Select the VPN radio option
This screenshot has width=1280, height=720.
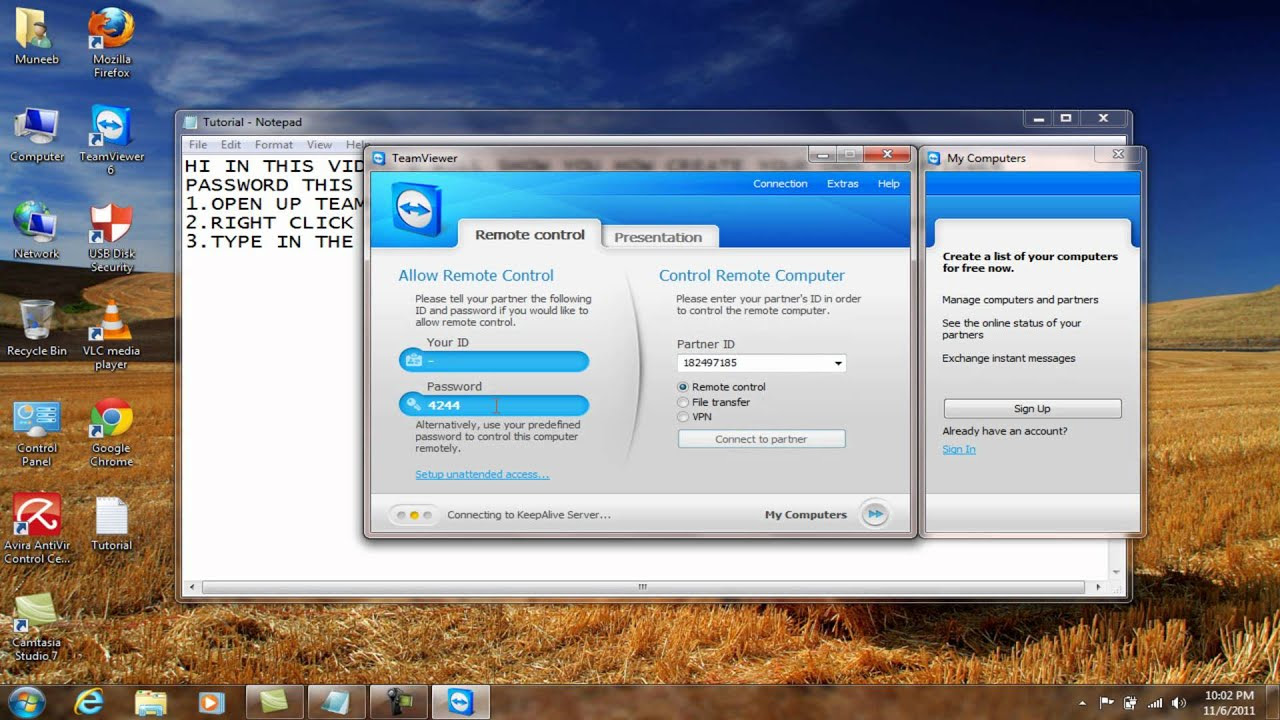pyautogui.click(x=683, y=417)
